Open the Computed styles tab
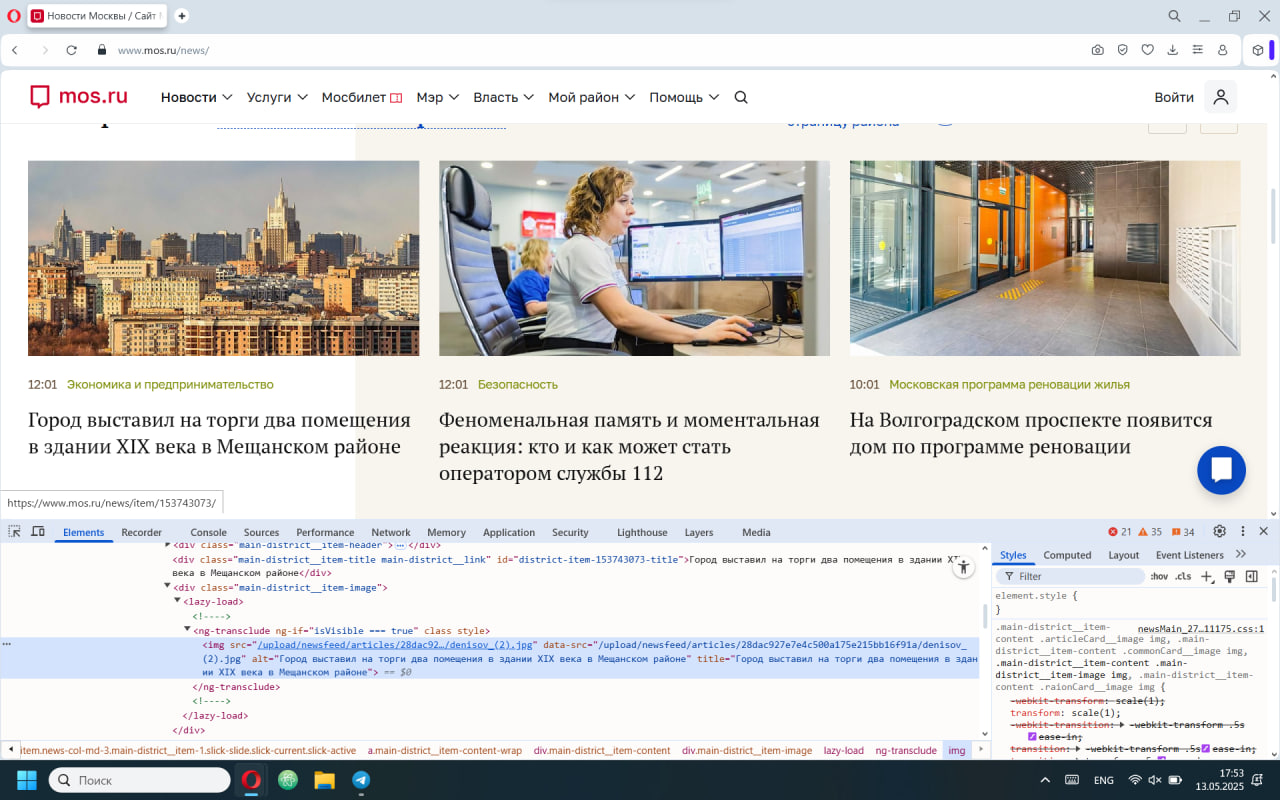 [1067, 554]
